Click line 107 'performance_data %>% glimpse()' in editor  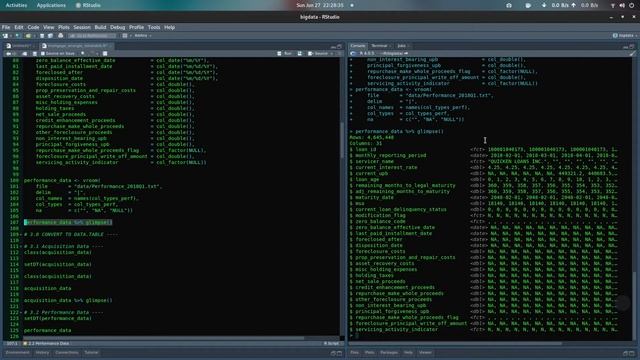[67, 222]
